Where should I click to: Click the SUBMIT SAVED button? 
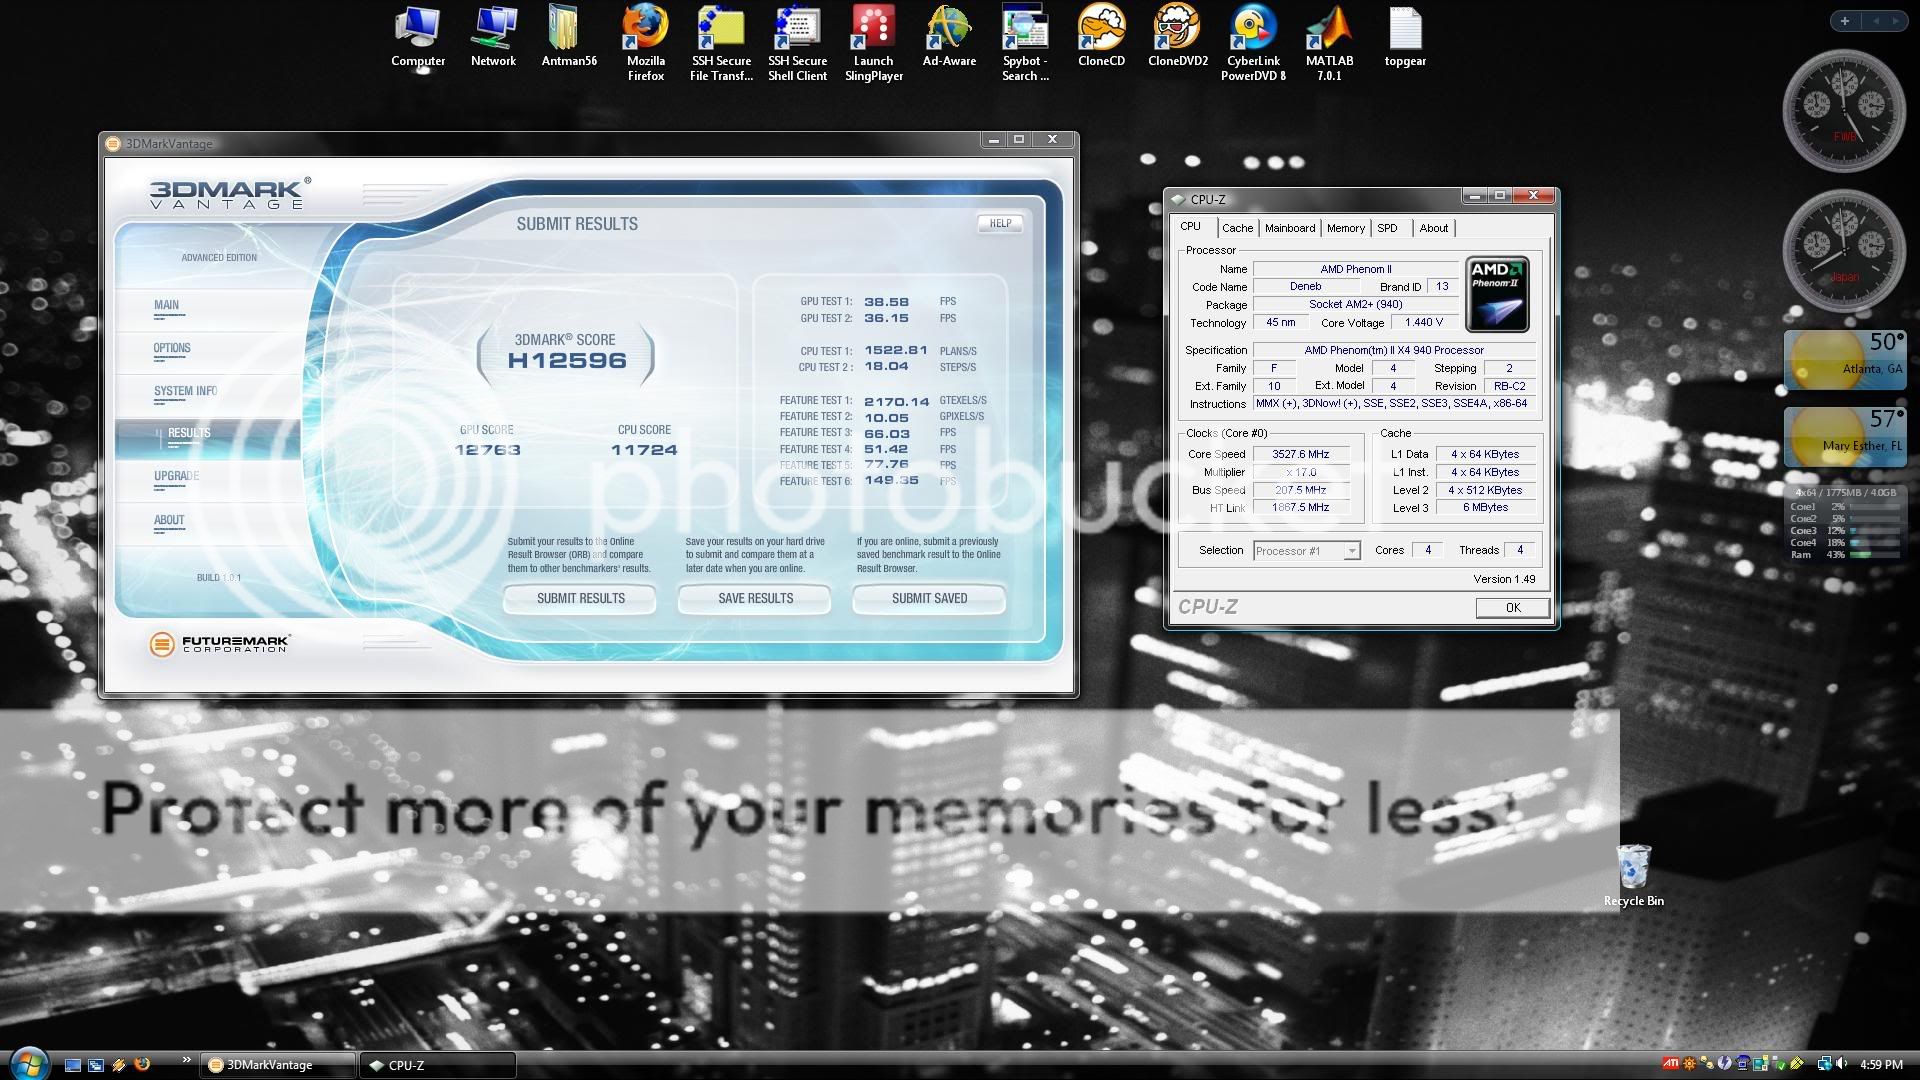point(929,598)
